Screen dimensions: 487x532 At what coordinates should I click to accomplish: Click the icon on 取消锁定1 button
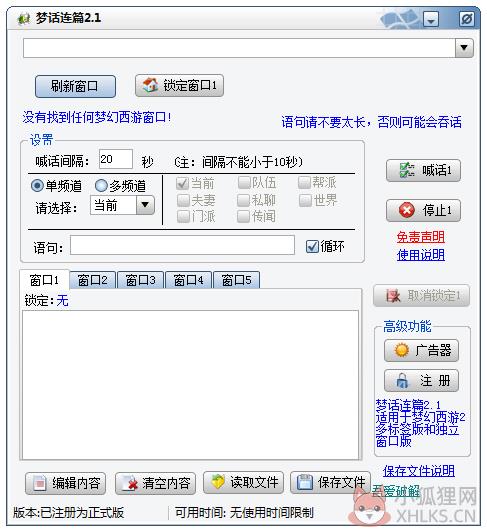click(x=393, y=296)
